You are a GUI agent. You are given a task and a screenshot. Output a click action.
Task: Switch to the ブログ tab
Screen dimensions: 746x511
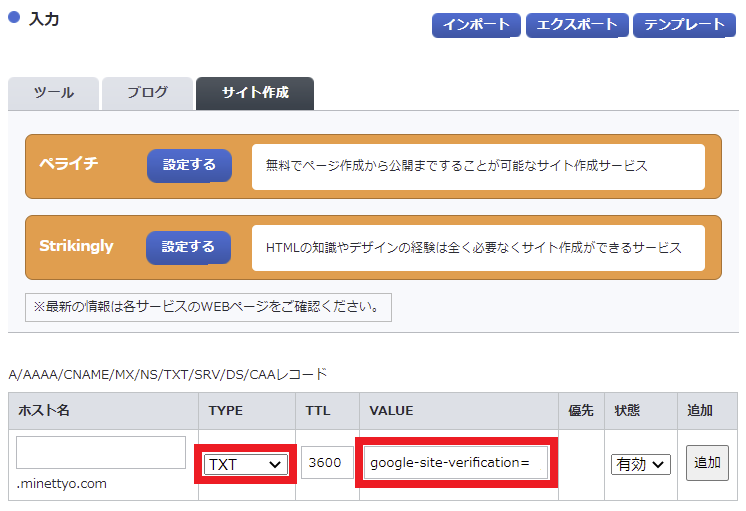coord(147,93)
